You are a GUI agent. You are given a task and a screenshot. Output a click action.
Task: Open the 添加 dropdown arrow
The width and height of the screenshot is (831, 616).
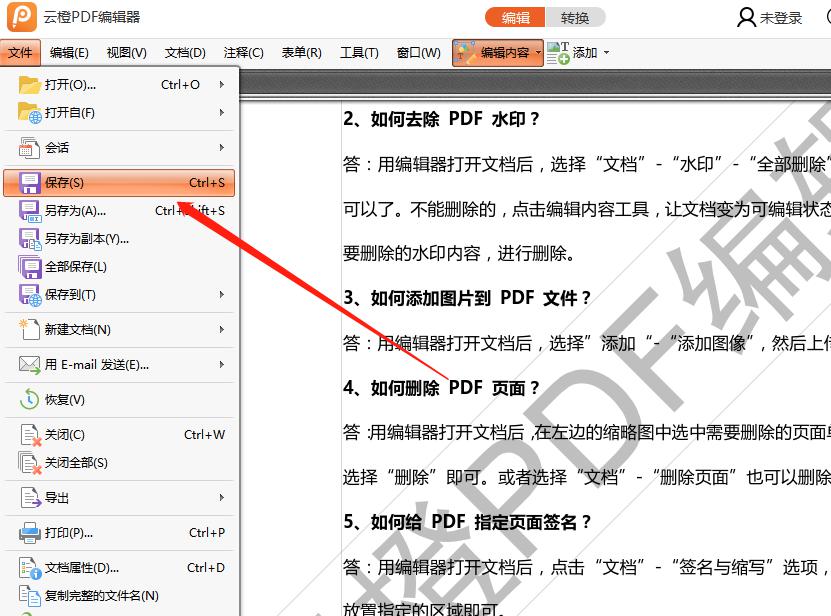point(606,53)
